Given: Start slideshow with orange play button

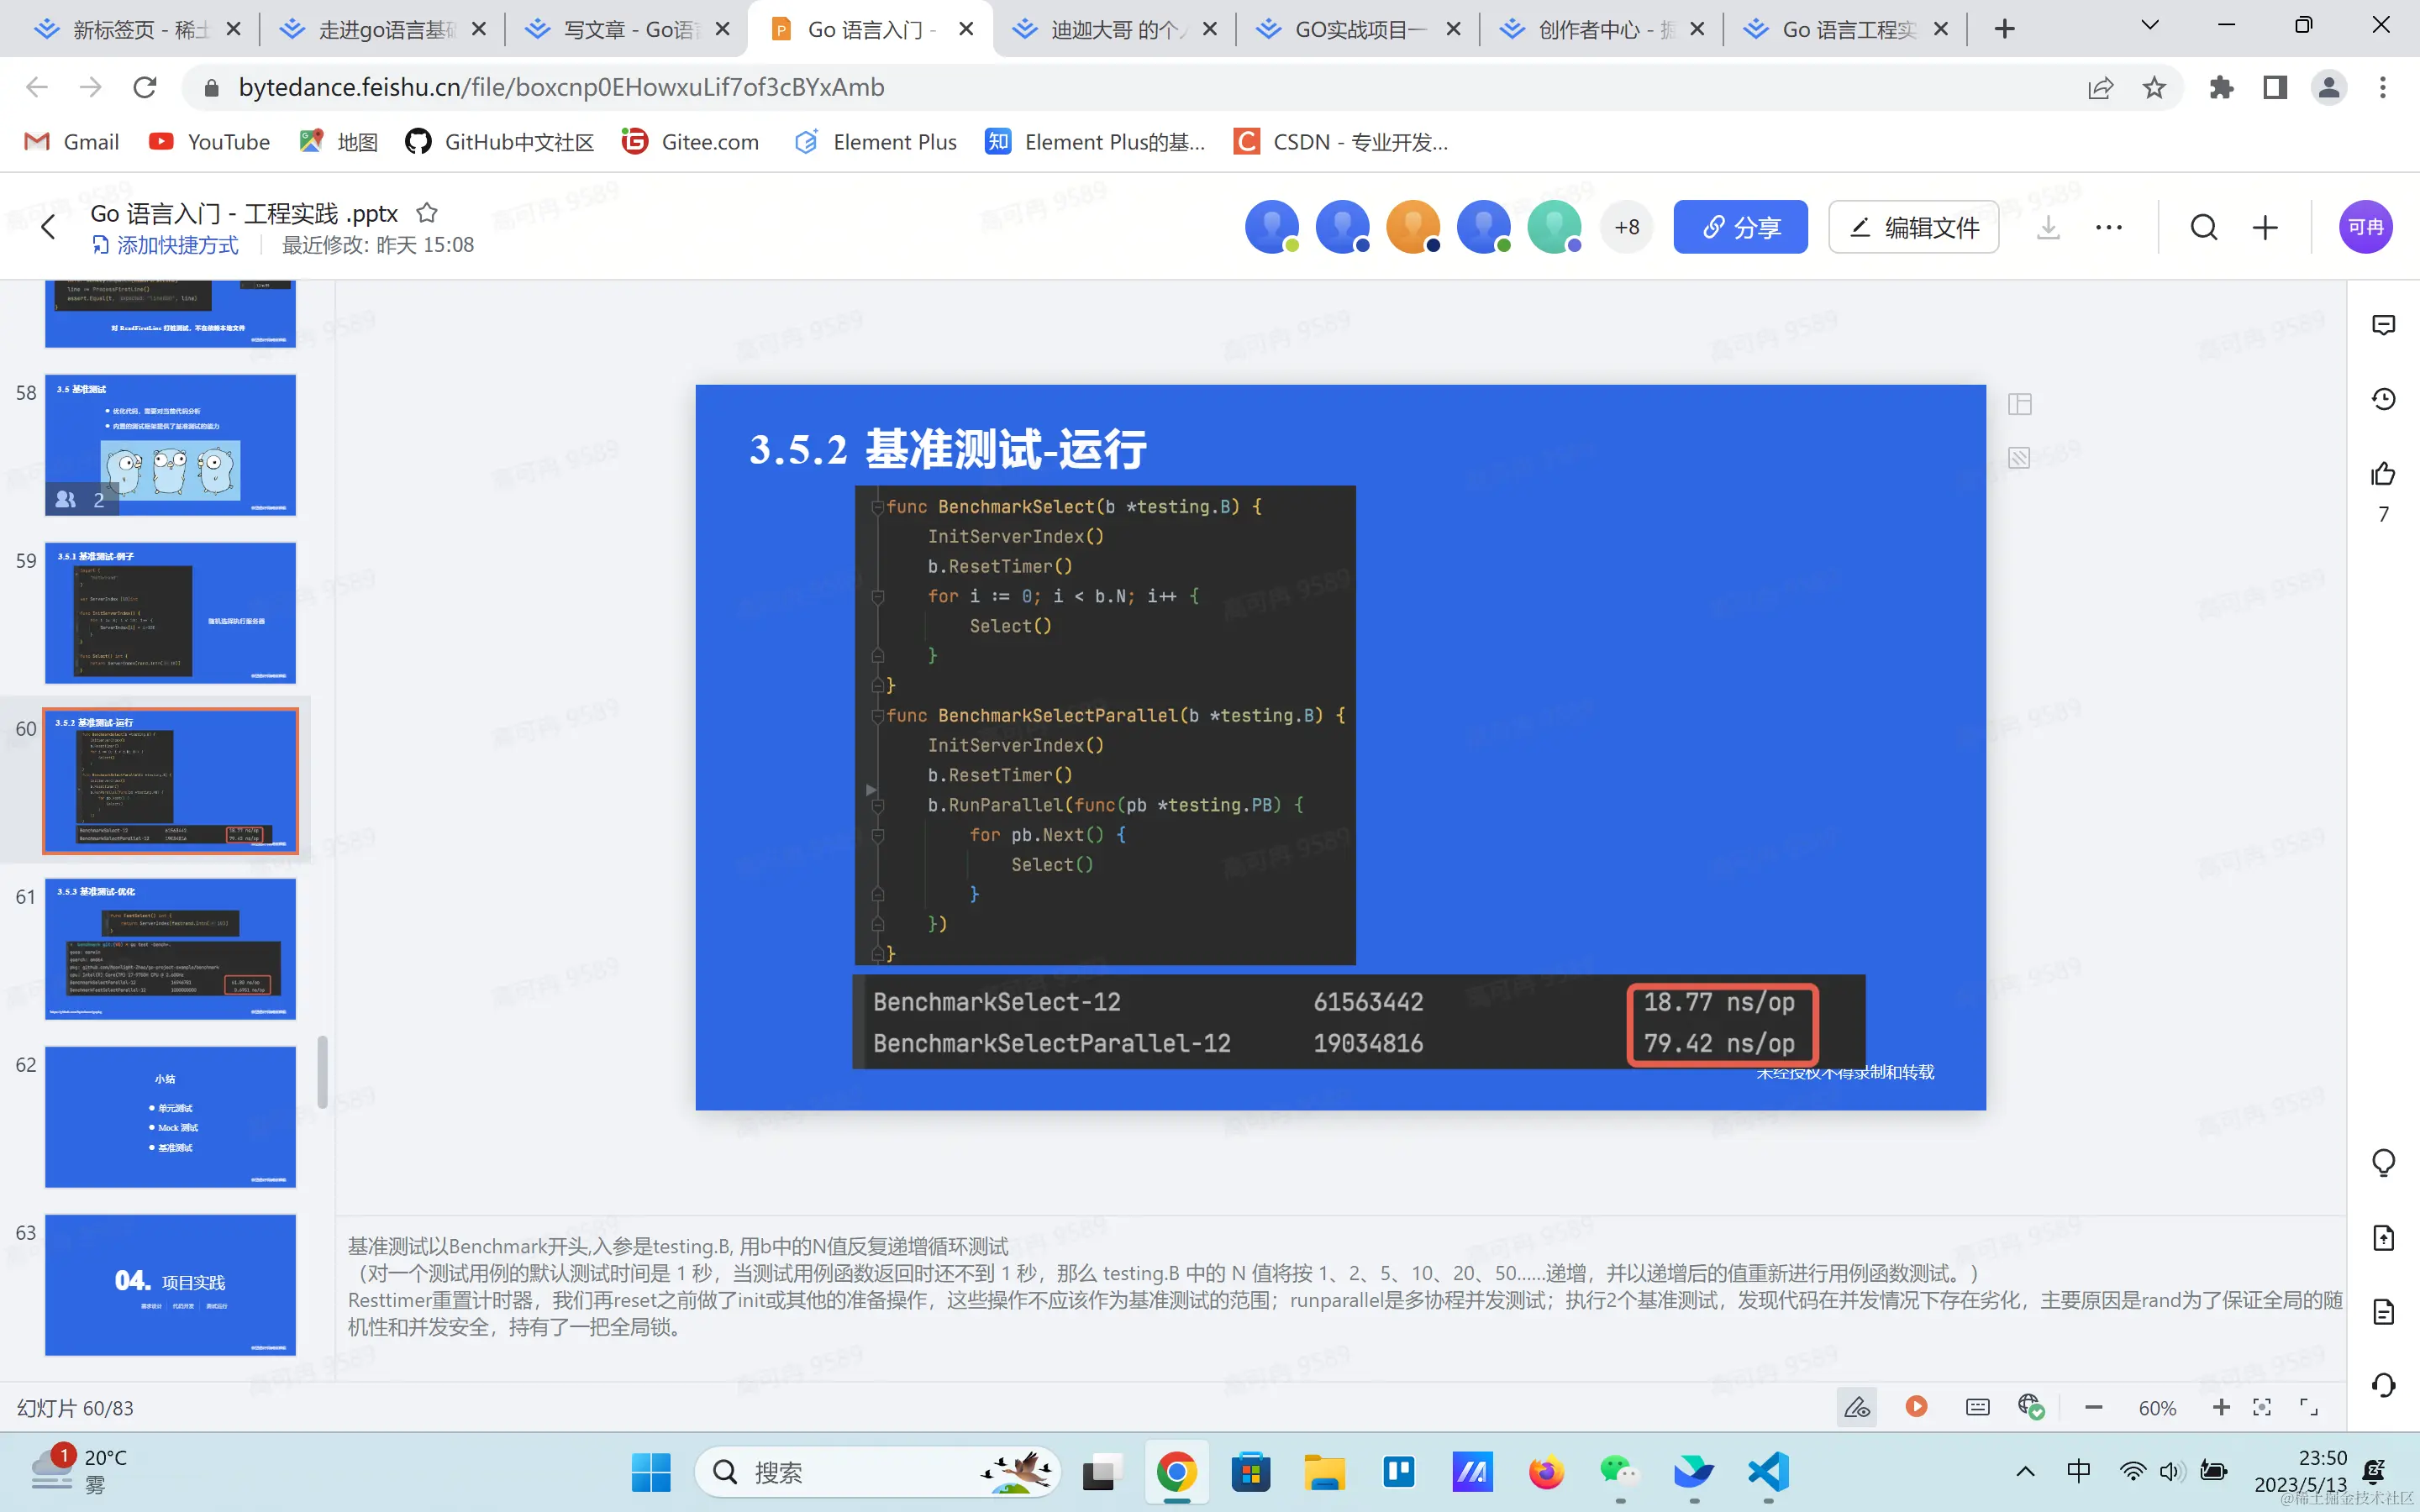Looking at the screenshot, I should (x=1916, y=1407).
